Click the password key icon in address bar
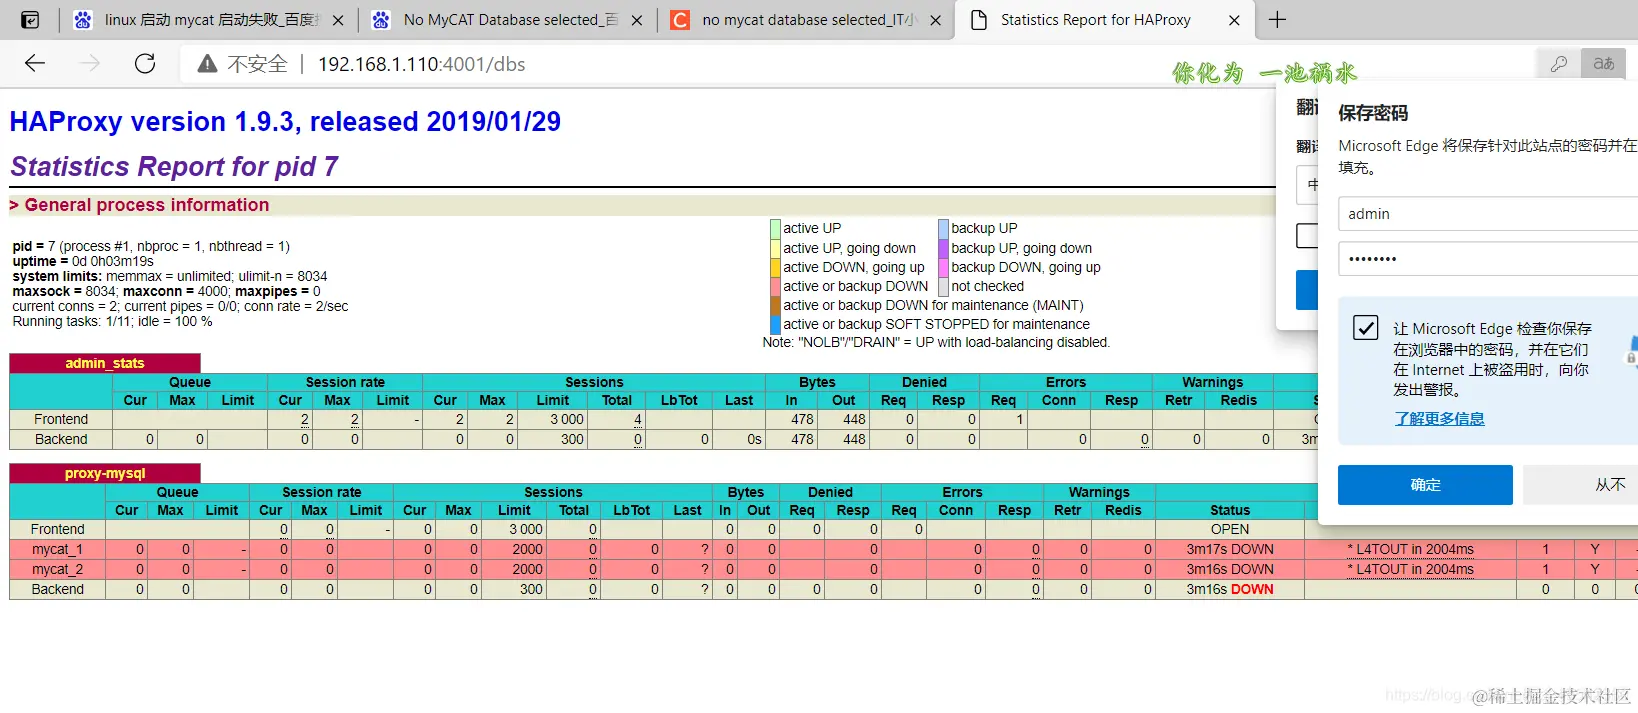This screenshot has height=713, width=1638. click(x=1559, y=64)
